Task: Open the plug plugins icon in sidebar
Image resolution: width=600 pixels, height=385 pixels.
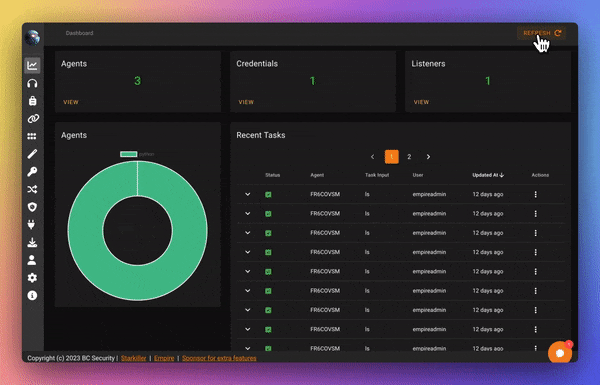Action: [32, 225]
